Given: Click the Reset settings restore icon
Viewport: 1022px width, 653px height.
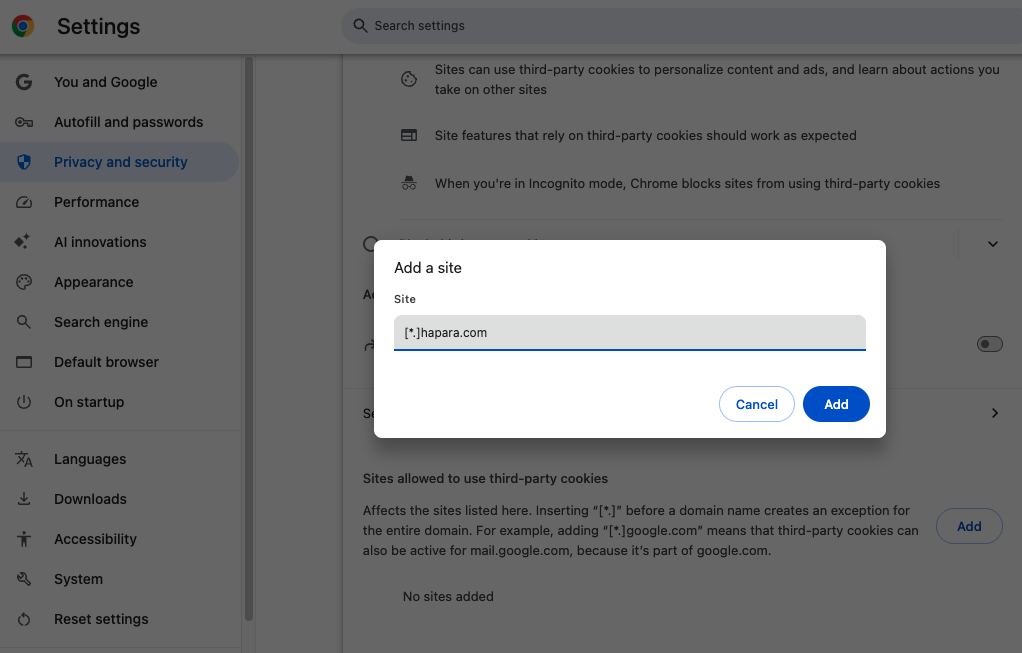Looking at the screenshot, I should pos(24,619).
